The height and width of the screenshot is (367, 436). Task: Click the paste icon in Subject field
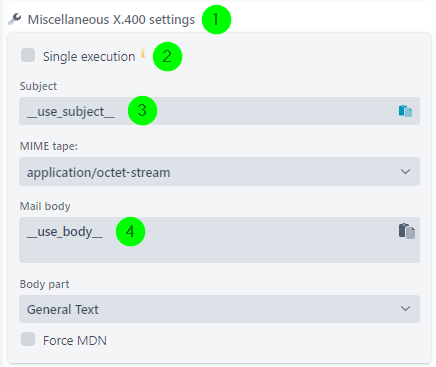(405, 111)
